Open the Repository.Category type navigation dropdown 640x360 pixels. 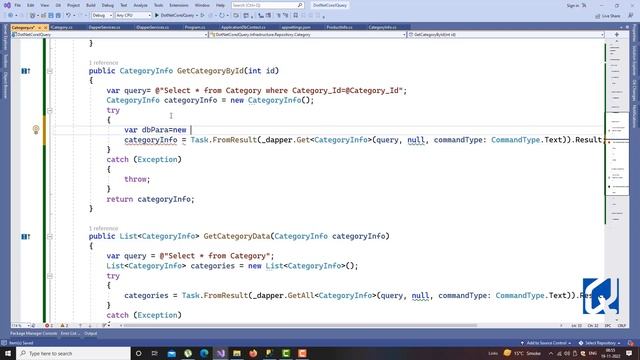pyautogui.click(x=307, y=35)
